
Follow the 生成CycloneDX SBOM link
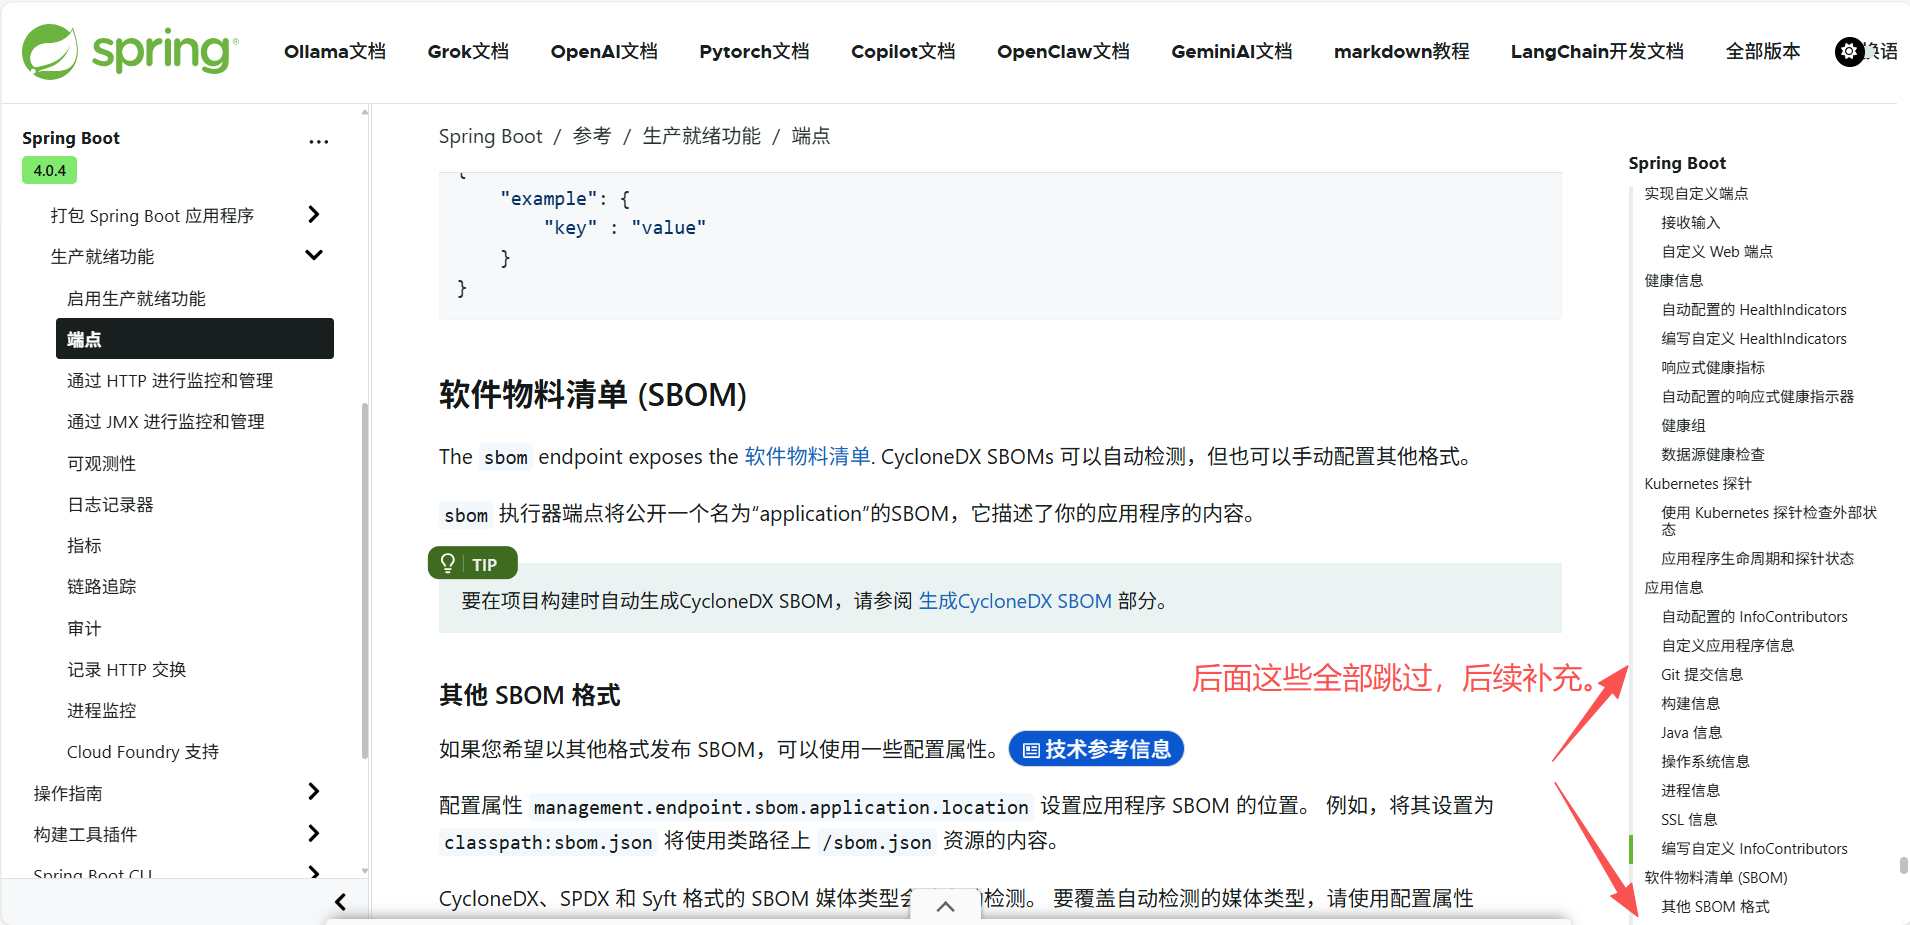(1015, 601)
